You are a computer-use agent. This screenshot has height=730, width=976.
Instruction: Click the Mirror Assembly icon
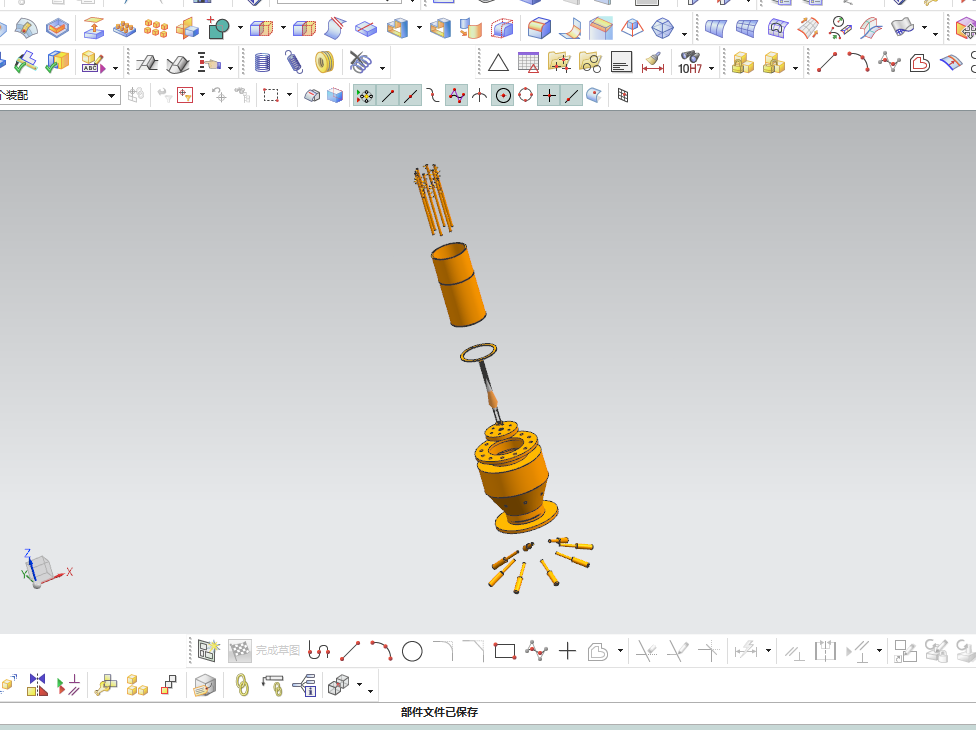37,685
